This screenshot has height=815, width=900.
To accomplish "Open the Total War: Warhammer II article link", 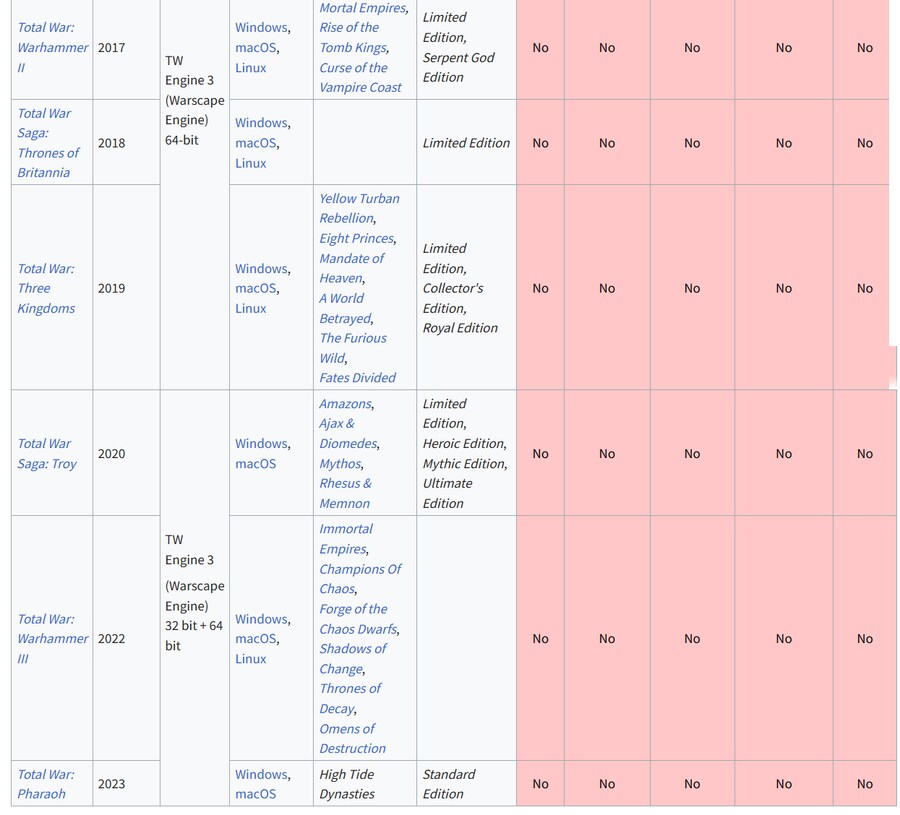I will (52, 48).
